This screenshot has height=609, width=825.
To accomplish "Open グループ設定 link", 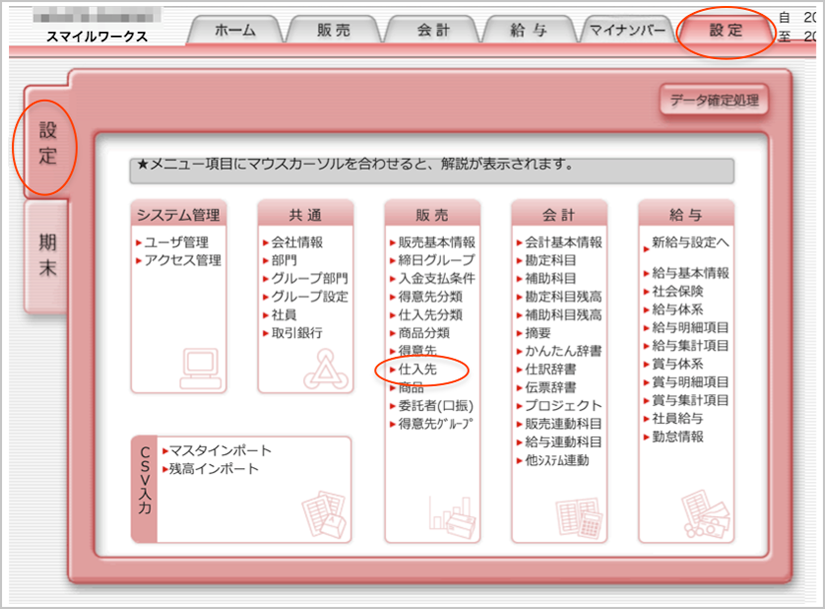I will [310, 297].
